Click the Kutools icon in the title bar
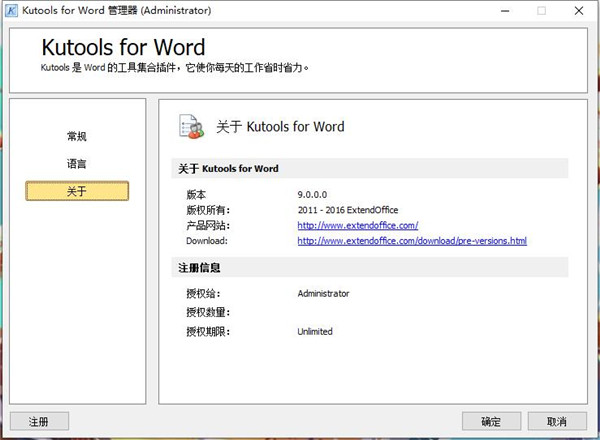The image size is (600, 440). tap(14, 11)
